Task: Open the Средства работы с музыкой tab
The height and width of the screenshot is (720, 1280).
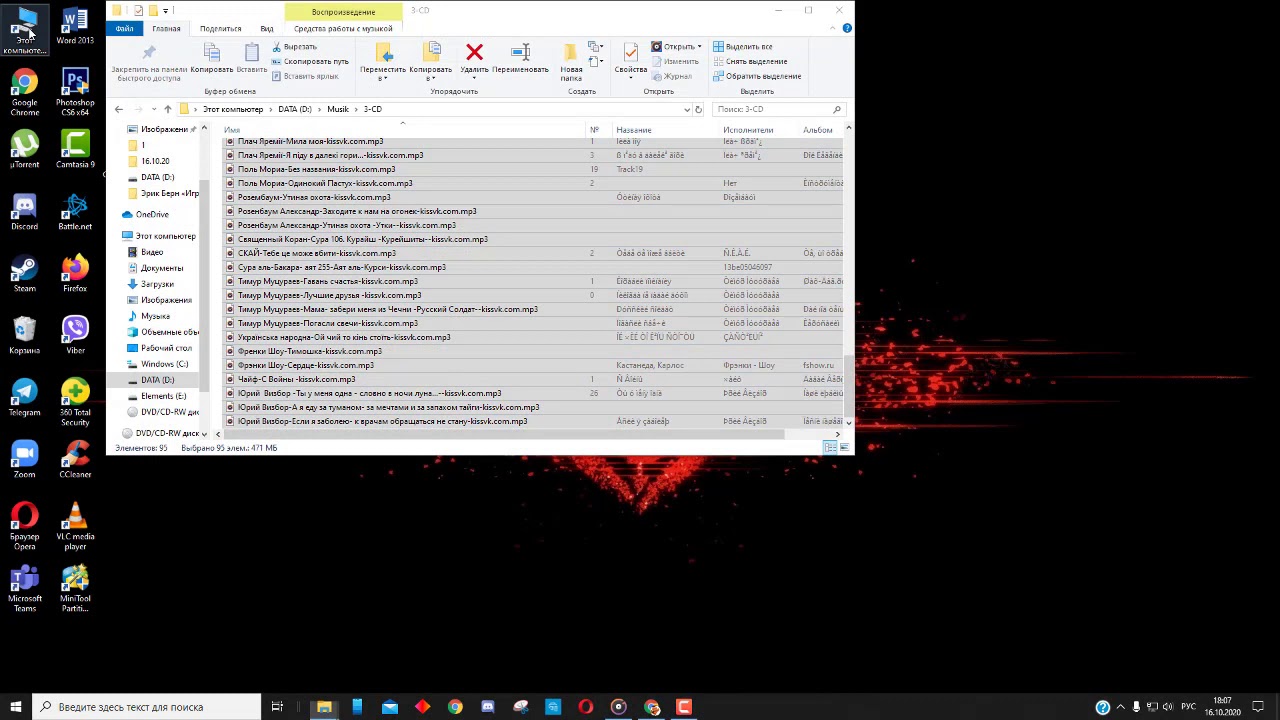Action: 343,29
